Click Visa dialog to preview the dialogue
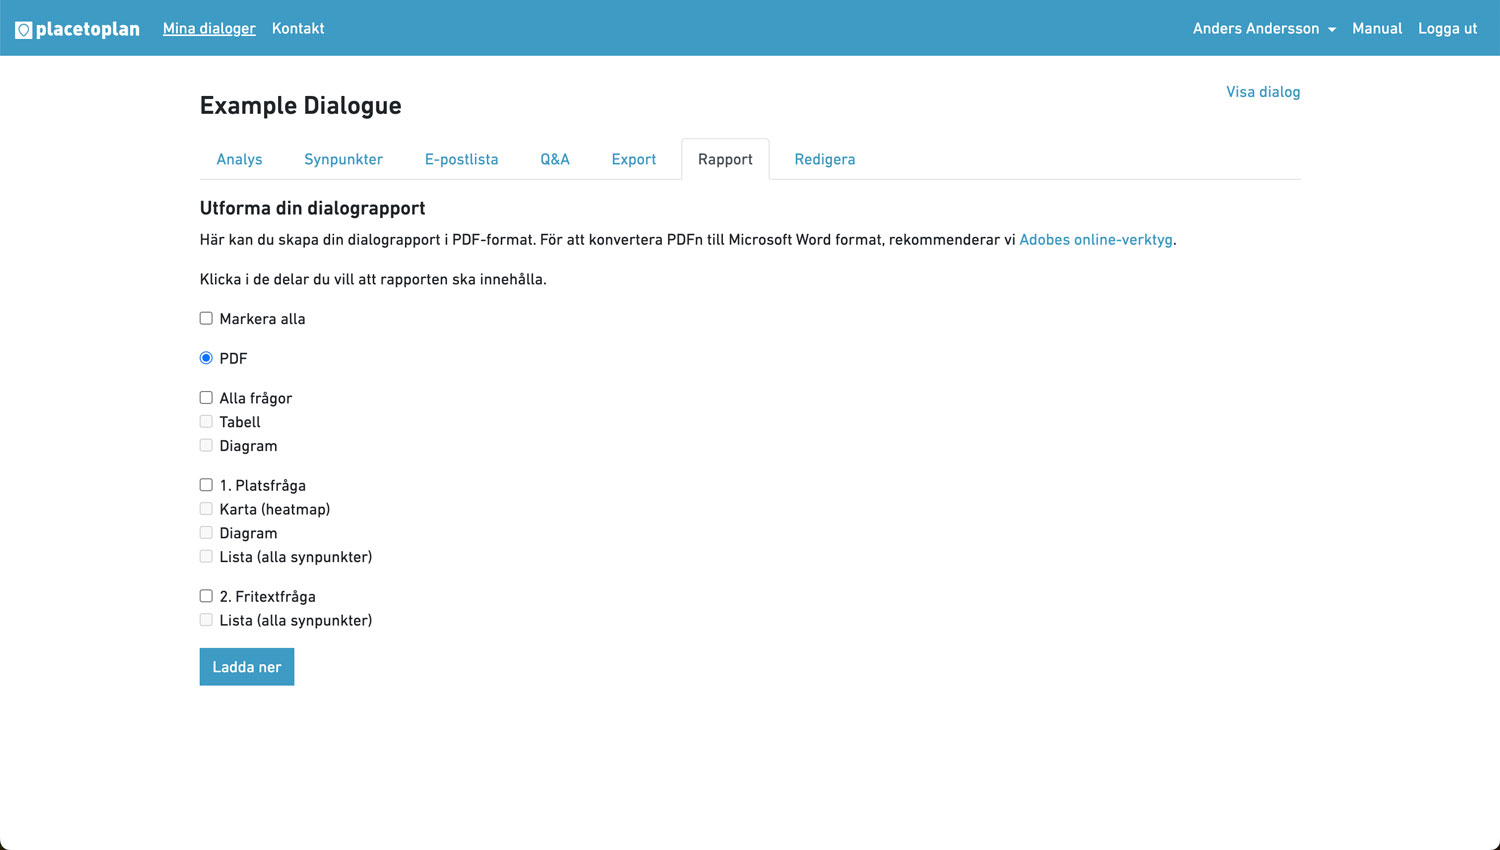1500x850 pixels. pos(1262,91)
